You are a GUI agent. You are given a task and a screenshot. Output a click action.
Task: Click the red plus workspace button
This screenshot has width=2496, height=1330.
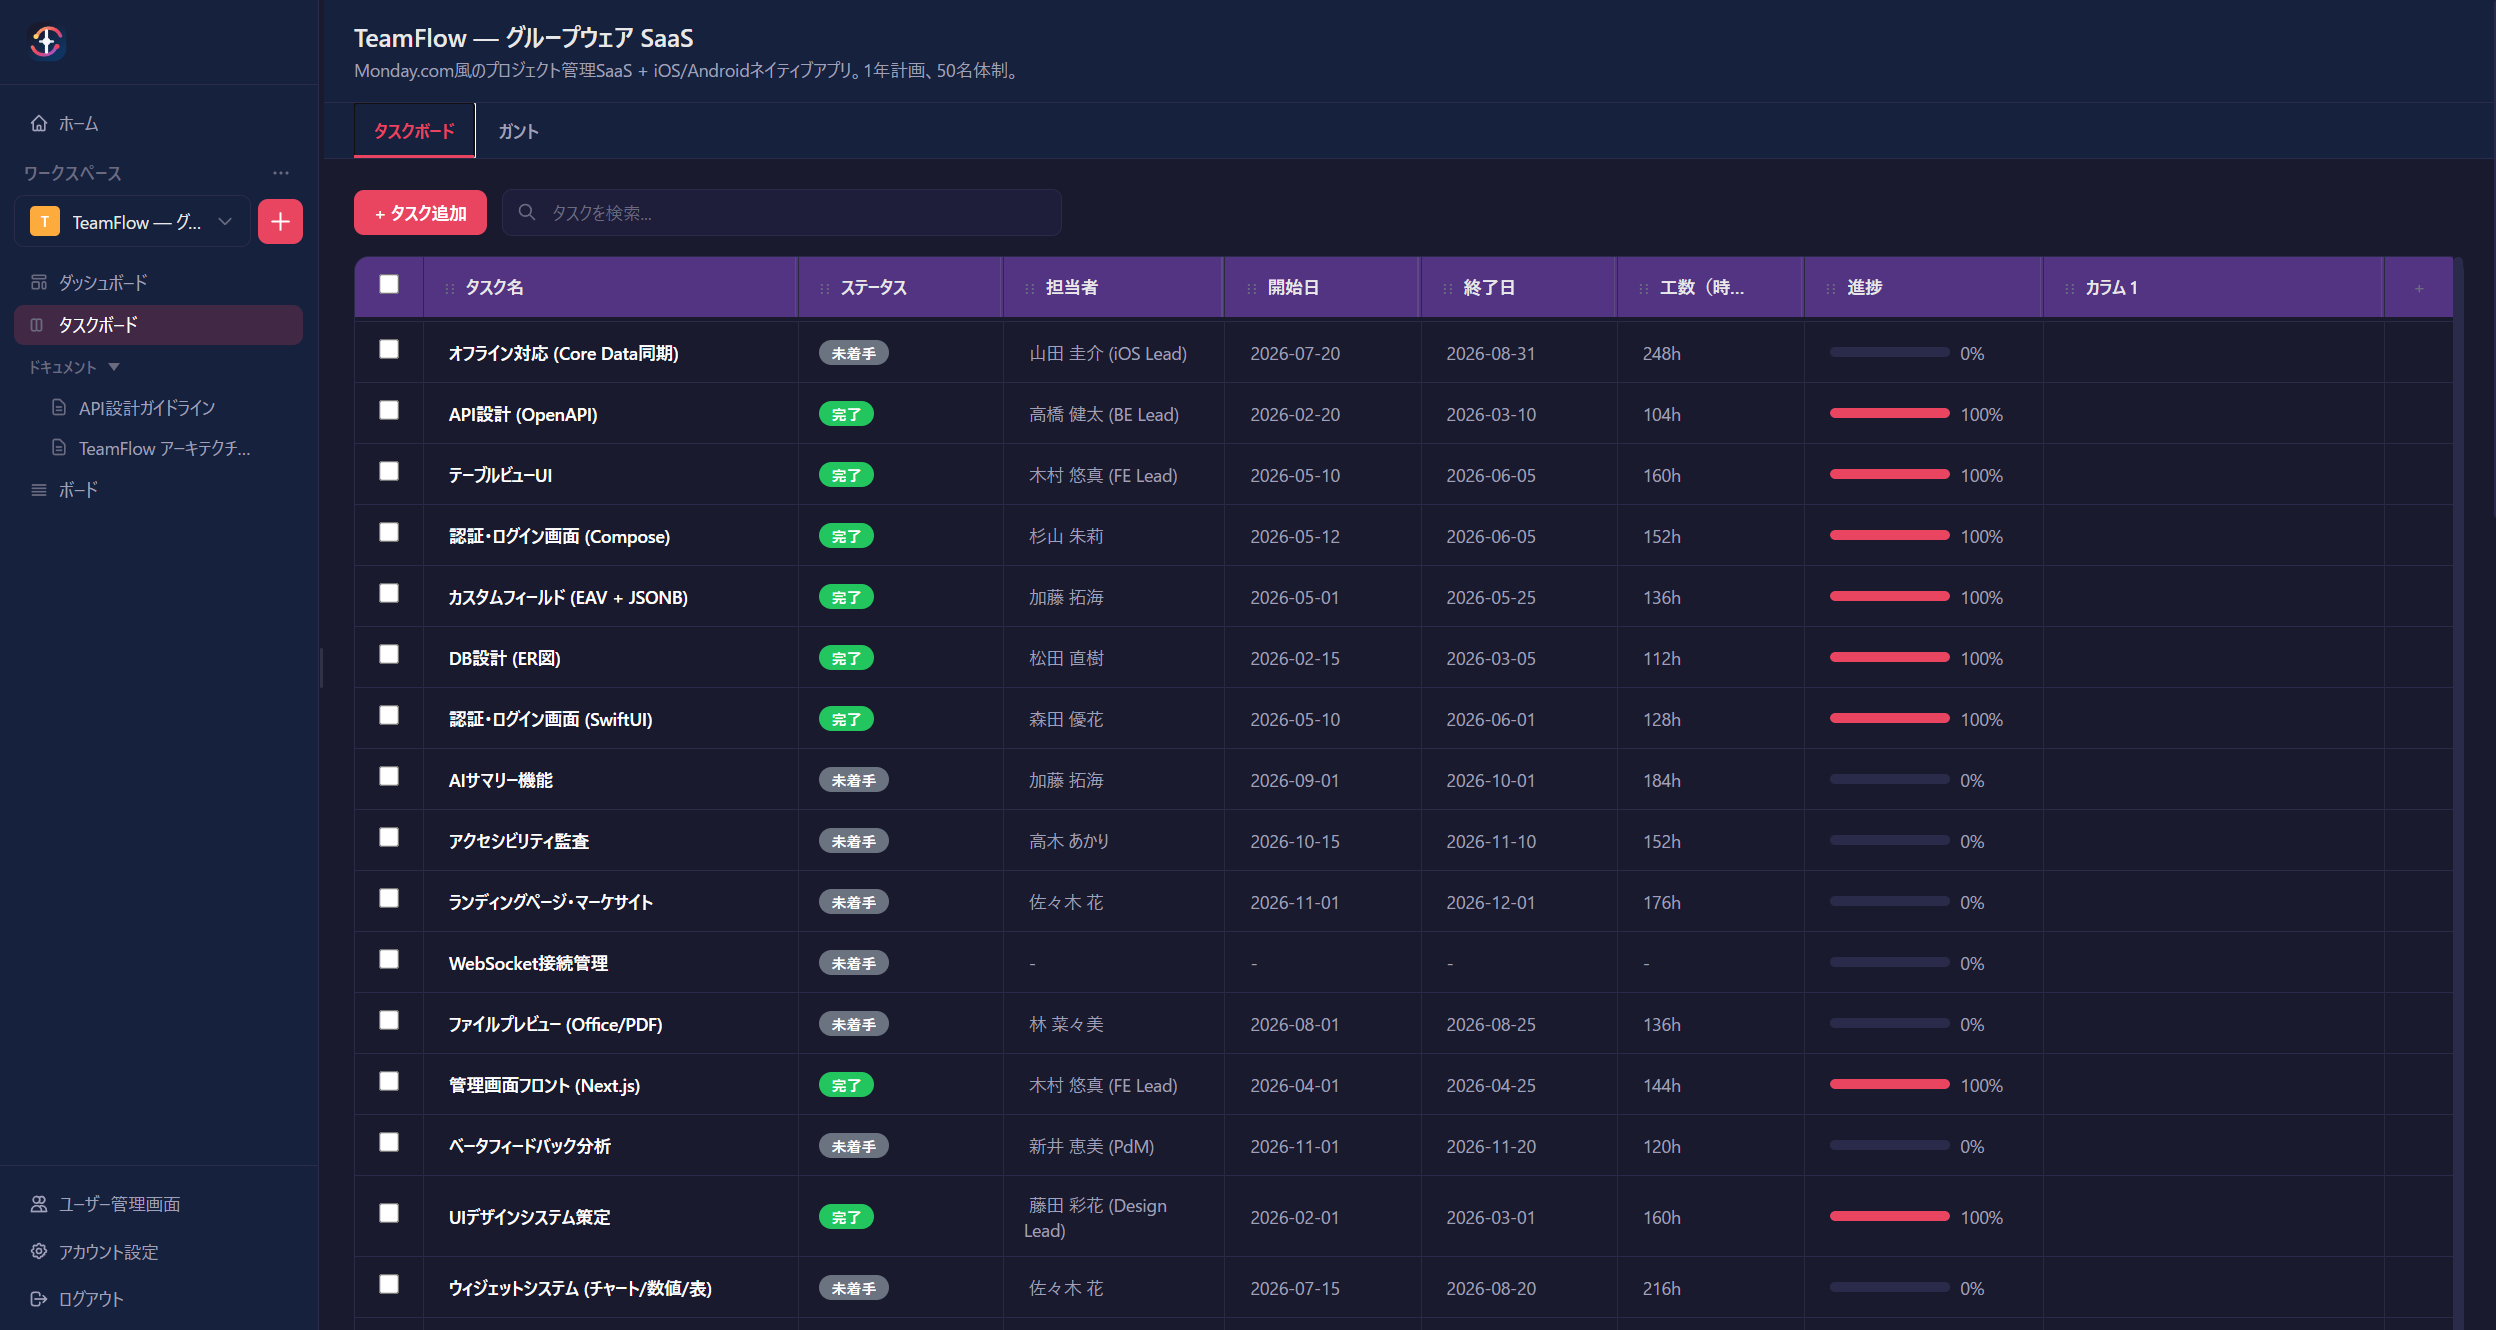pos(280,221)
